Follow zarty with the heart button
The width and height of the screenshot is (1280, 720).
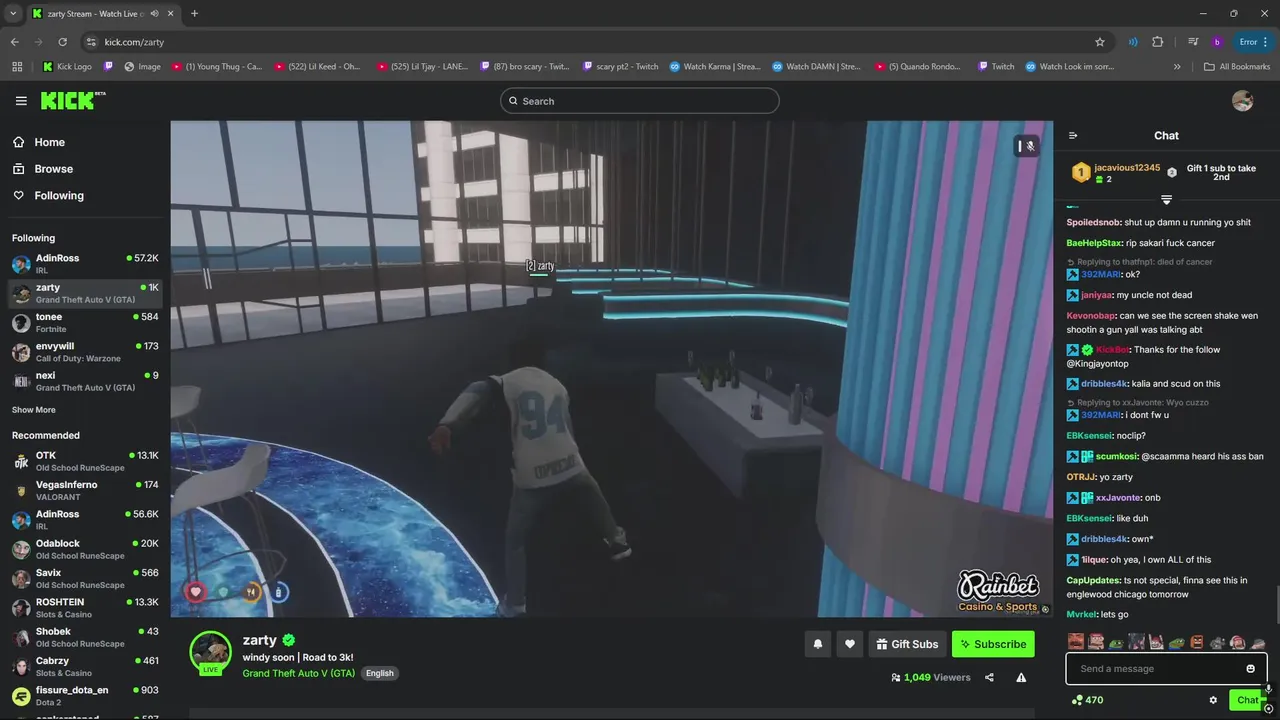(x=849, y=644)
